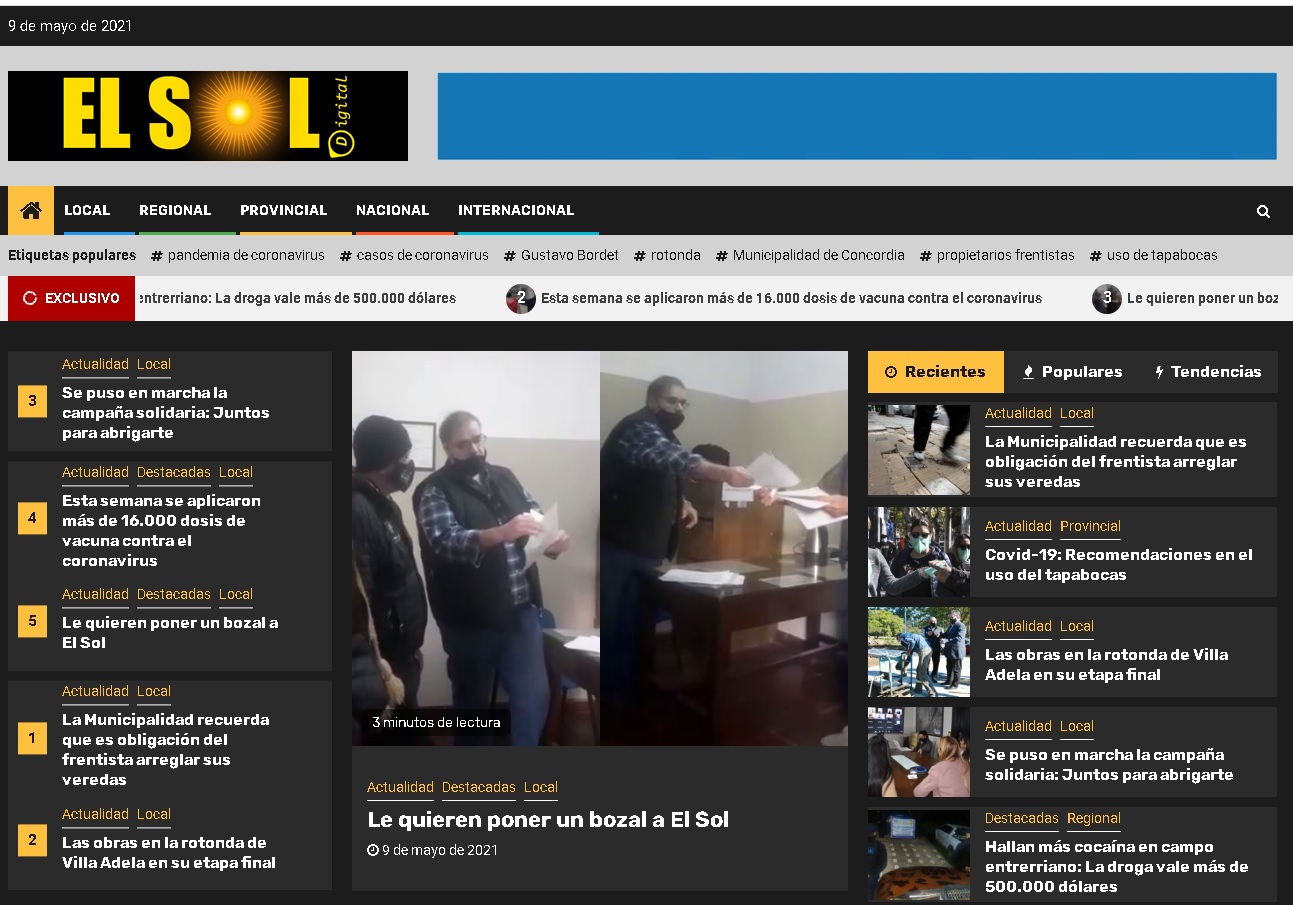This screenshot has width=1293, height=905.
Task: Open left list story about frentista arreglar veredas
Action: tap(165, 749)
